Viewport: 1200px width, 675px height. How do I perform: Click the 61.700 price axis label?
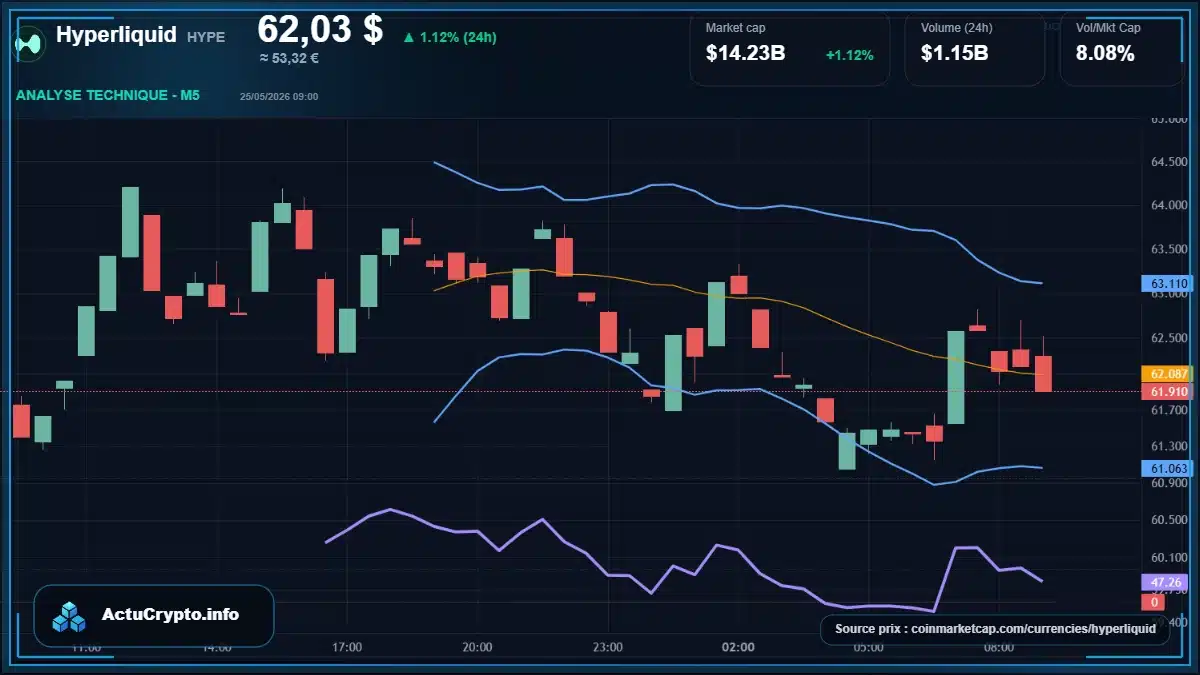coord(1169,410)
